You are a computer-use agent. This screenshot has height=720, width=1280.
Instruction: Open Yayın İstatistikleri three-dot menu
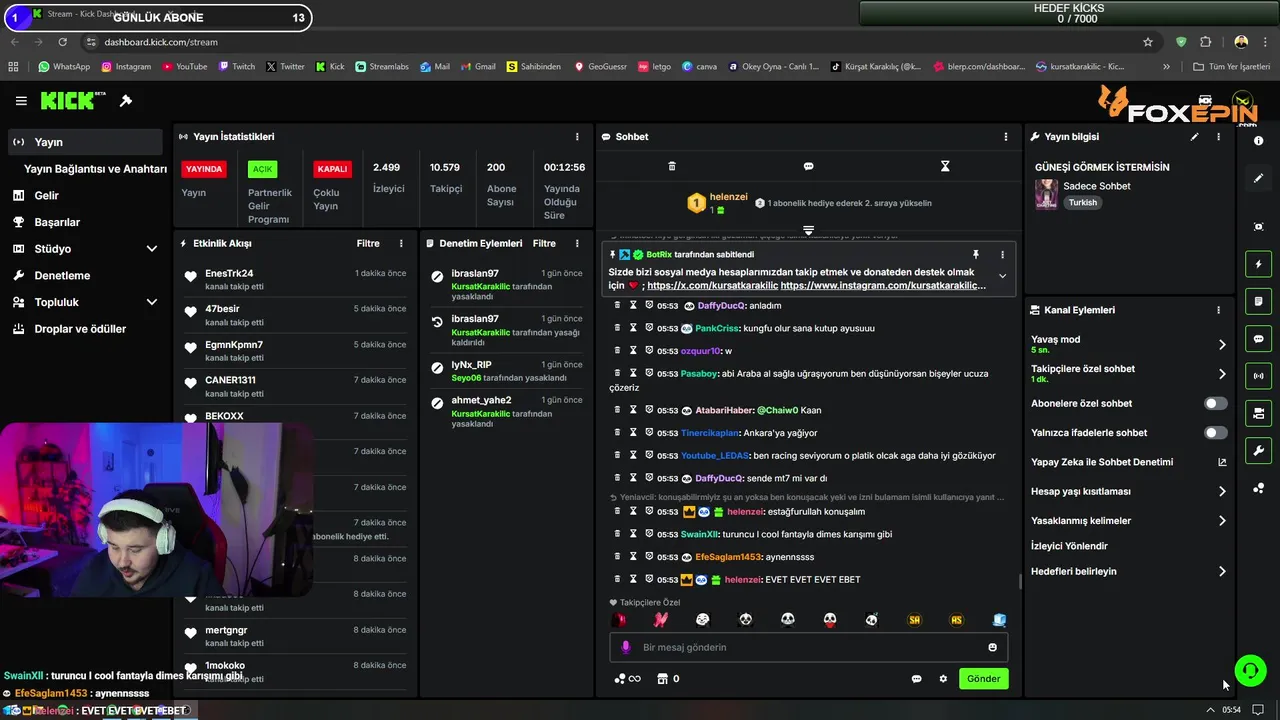point(577,137)
